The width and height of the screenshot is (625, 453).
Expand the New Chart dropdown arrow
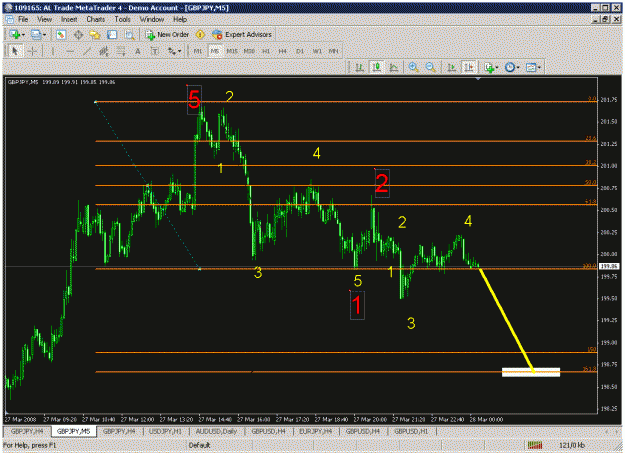[x=24, y=35]
